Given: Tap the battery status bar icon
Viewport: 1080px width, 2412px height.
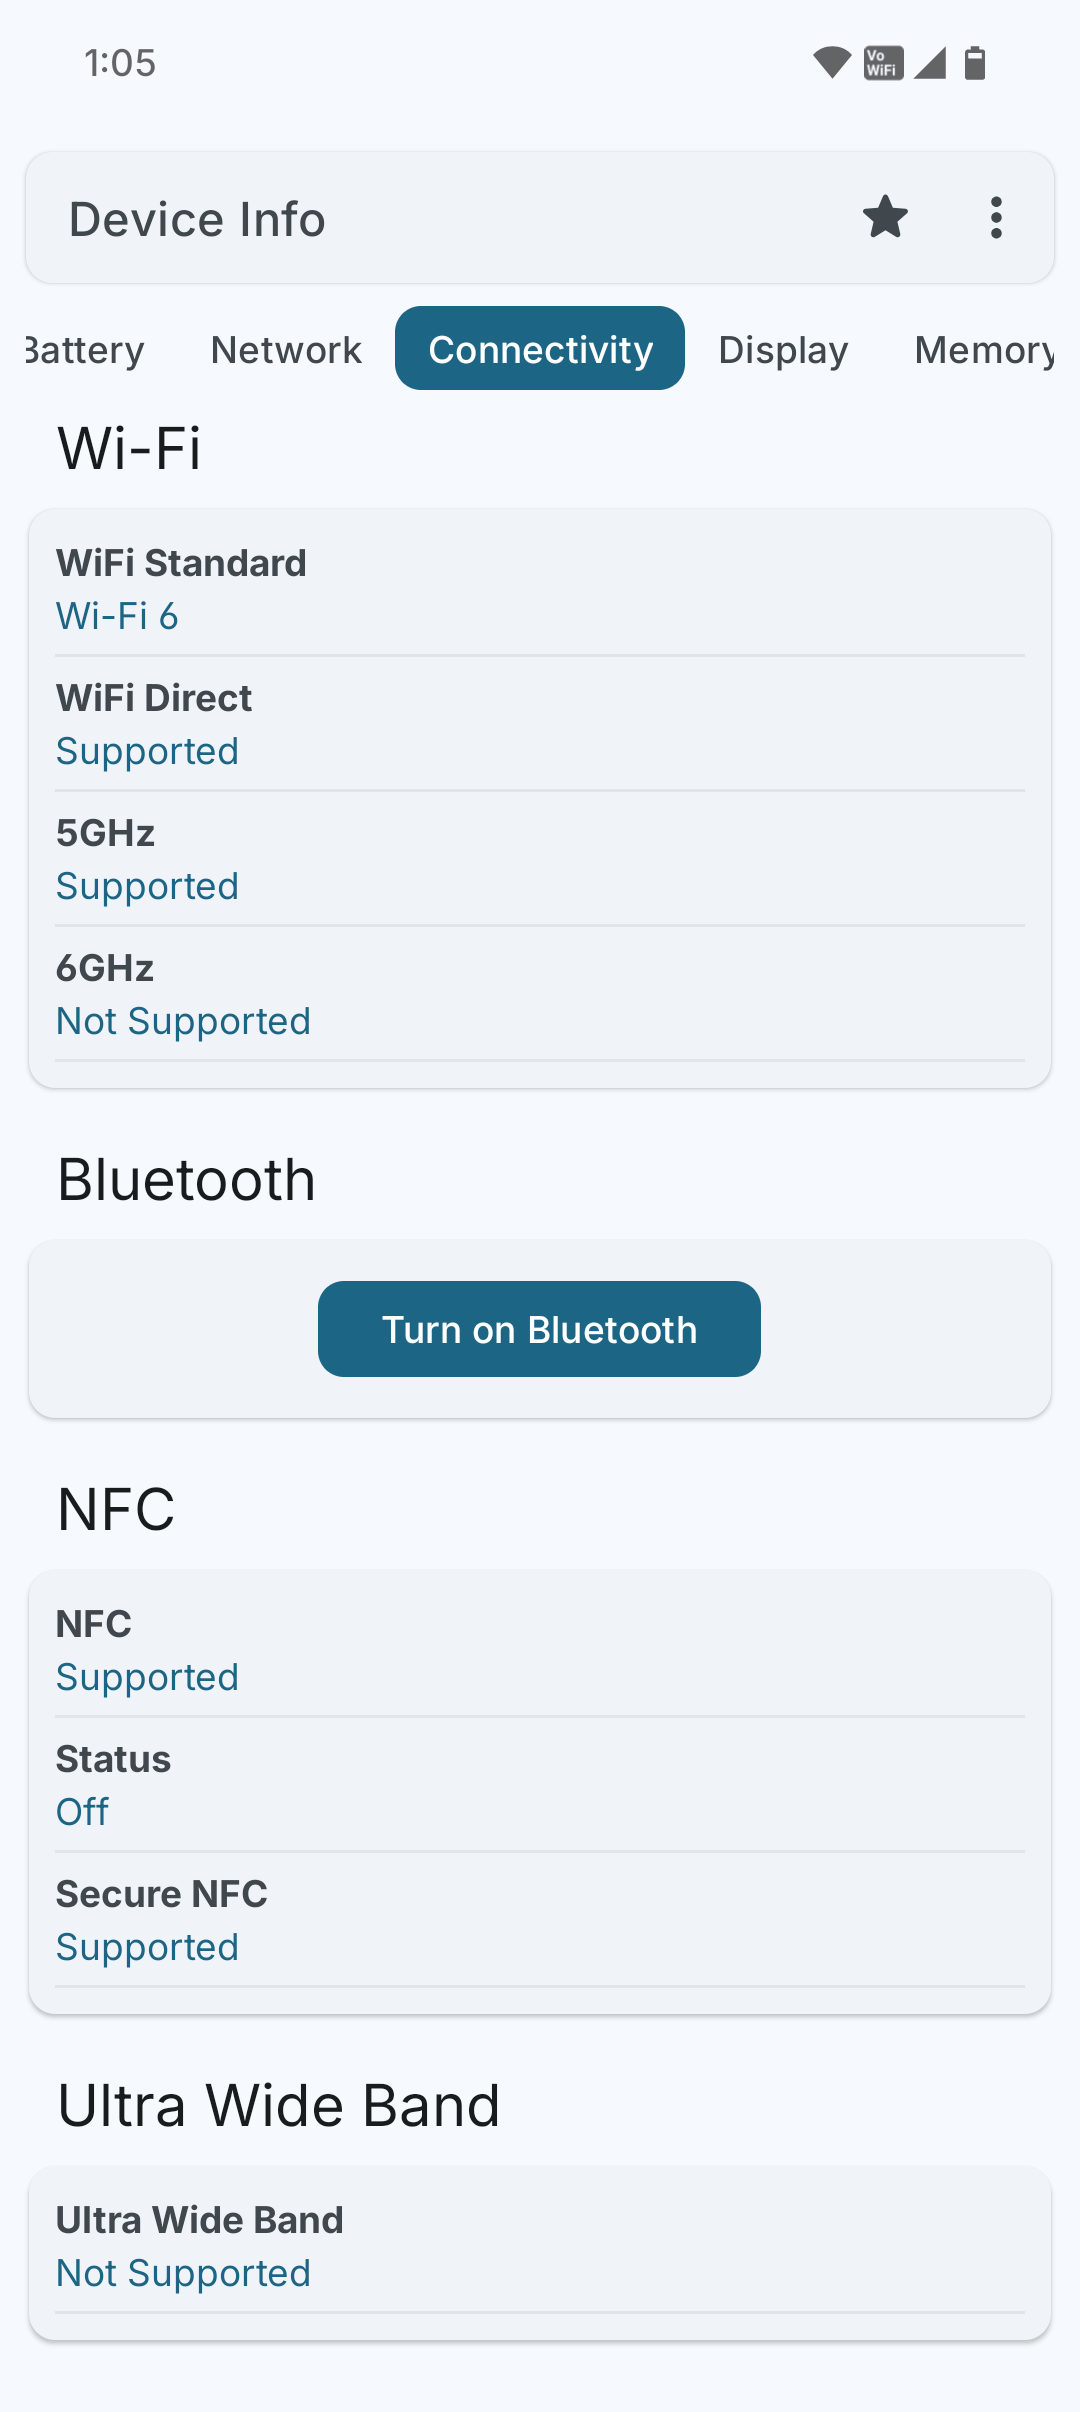Looking at the screenshot, I should pyautogui.click(x=975, y=63).
